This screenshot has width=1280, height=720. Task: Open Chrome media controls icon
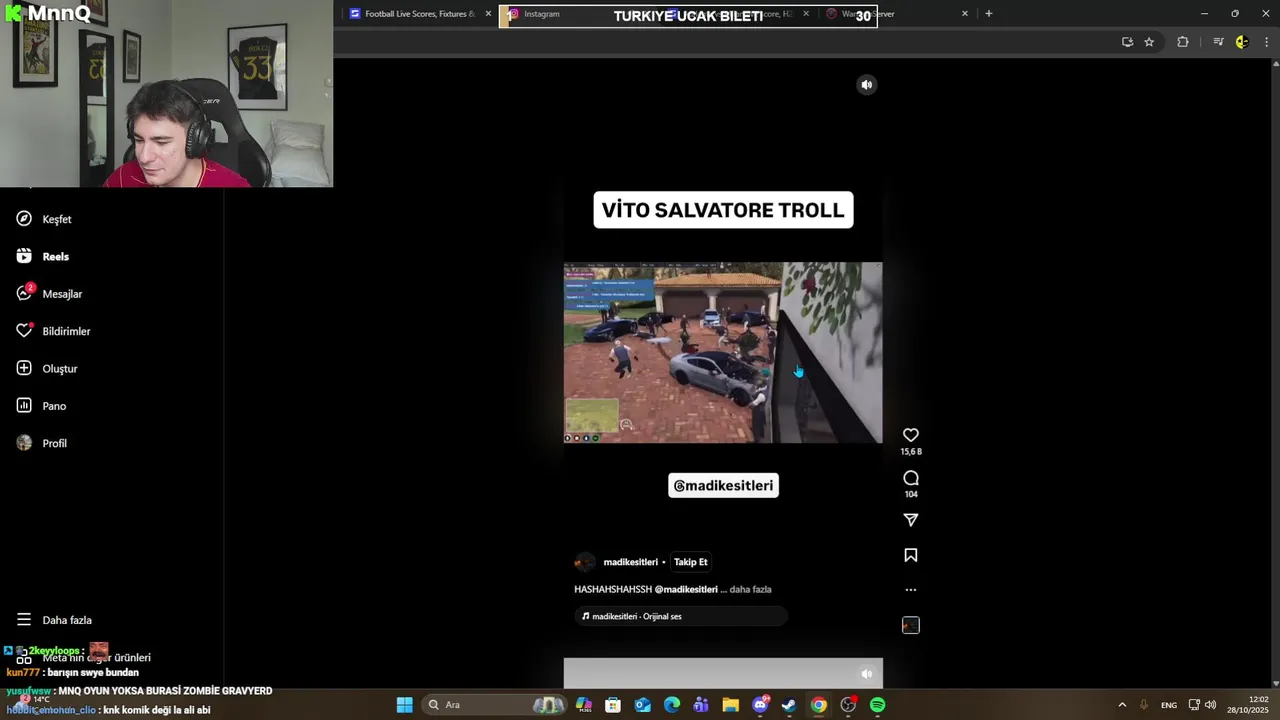pyautogui.click(x=1218, y=42)
